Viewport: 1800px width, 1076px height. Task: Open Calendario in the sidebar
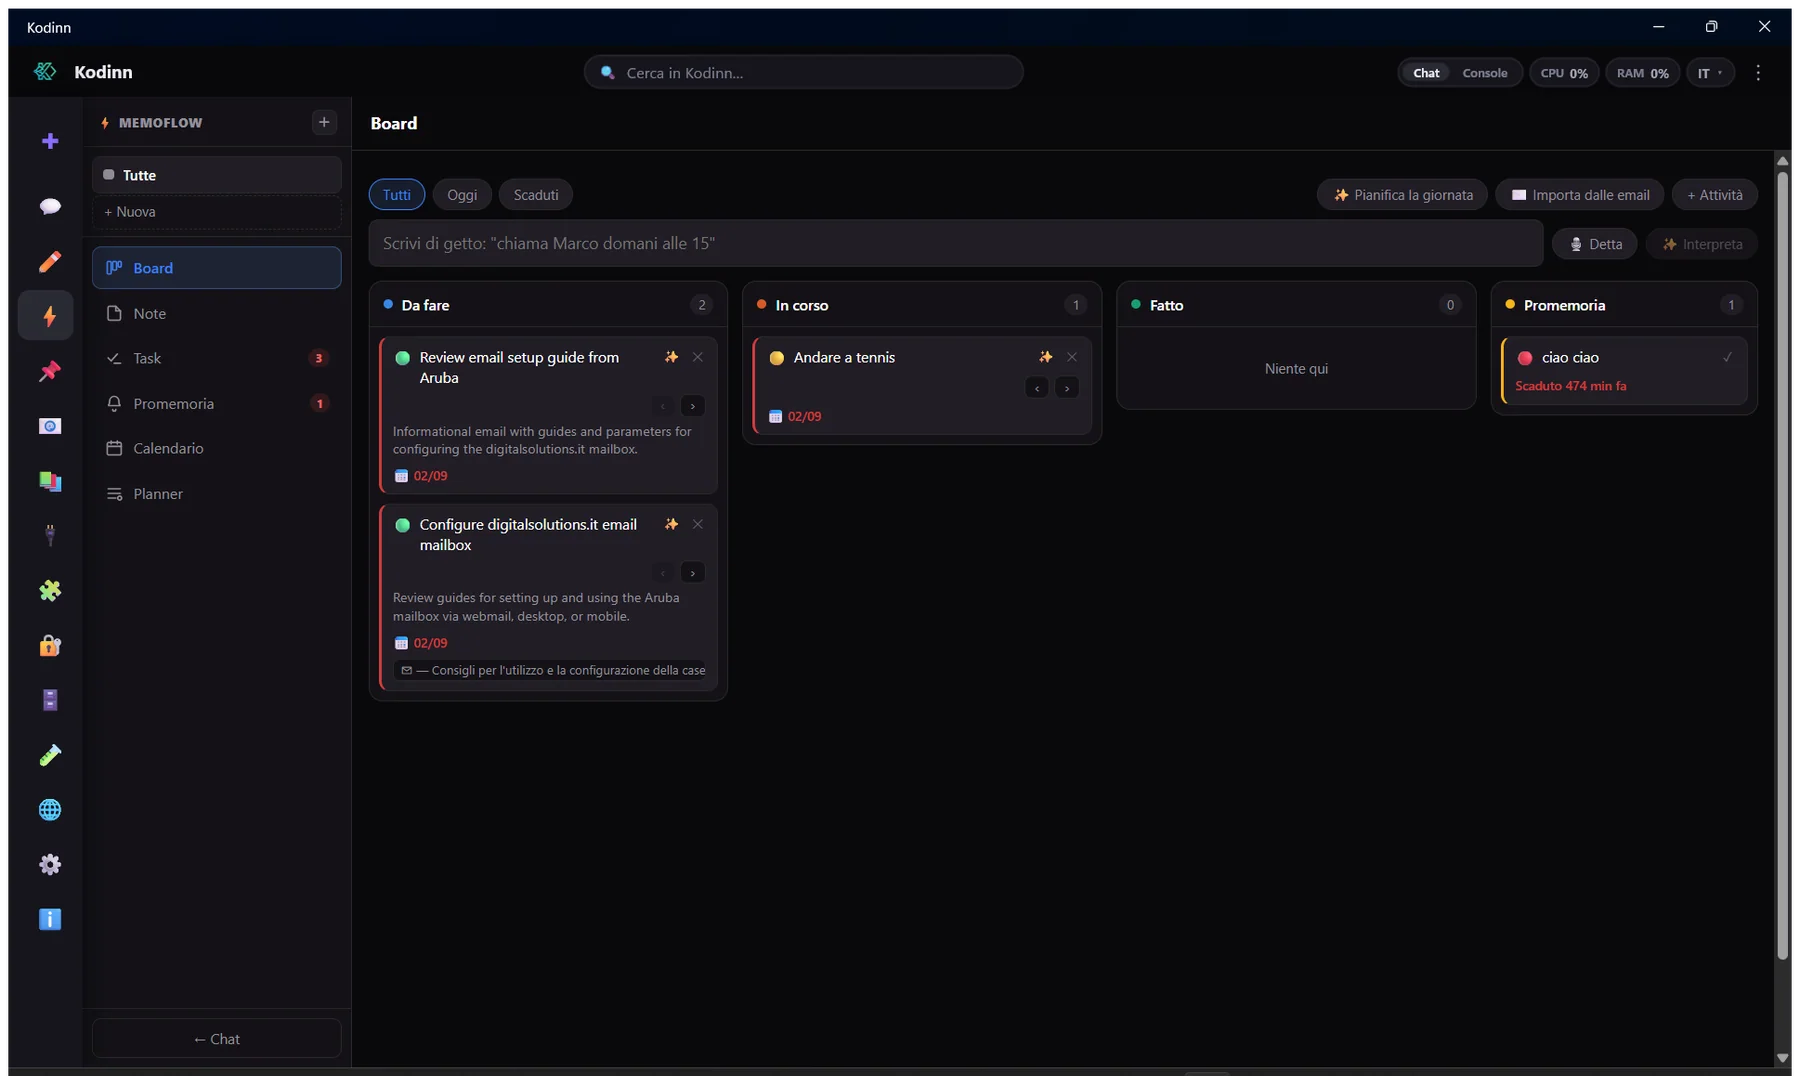pyautogui.click(x=217, y=448)
